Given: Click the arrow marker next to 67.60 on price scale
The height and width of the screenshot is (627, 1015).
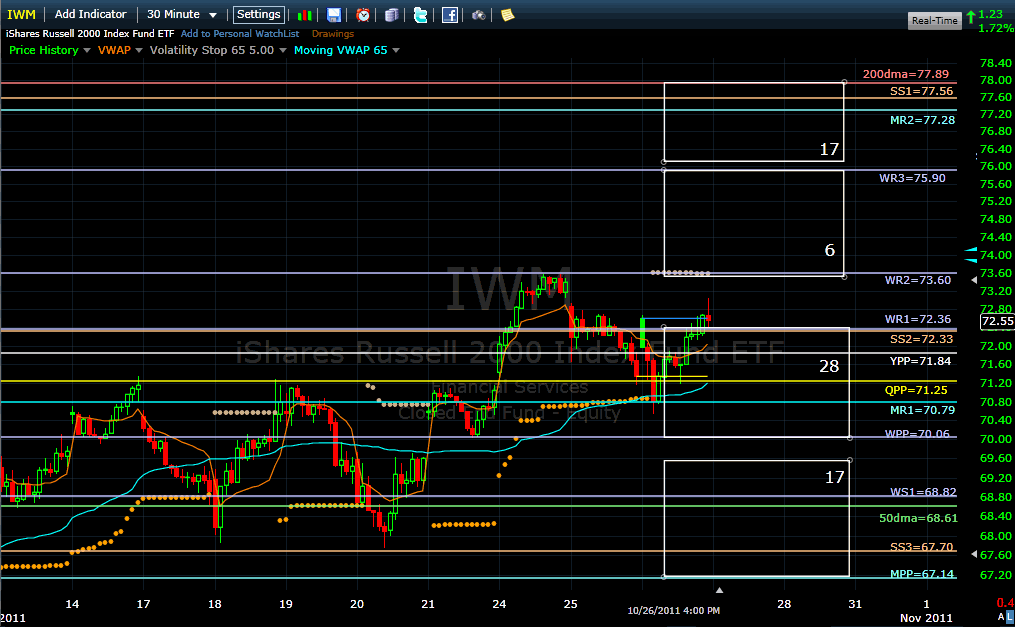Looking at the screenshot, I should click(974, 555).
